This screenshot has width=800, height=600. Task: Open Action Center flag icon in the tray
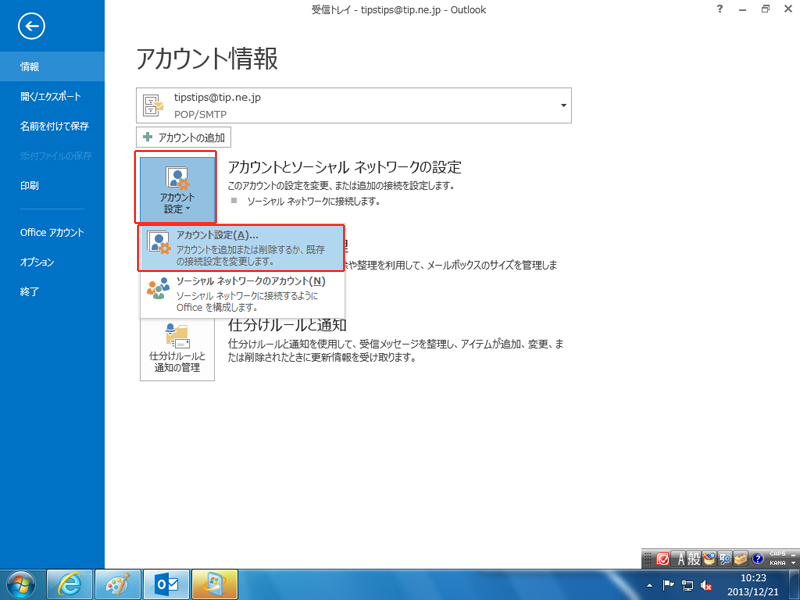pyautogui.click(x=668, y=585)
